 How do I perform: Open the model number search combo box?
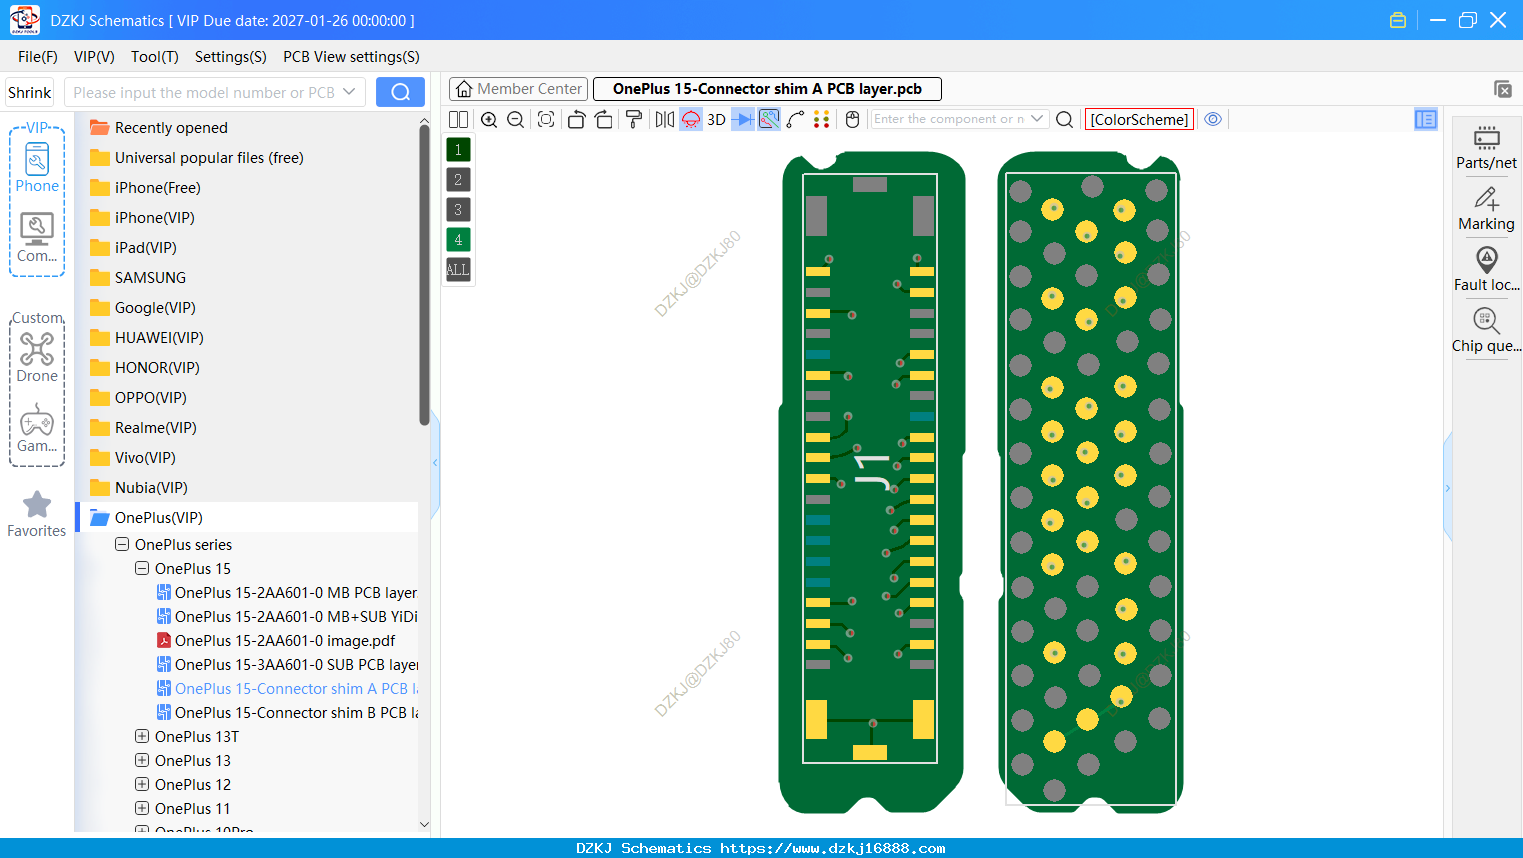pyautogui.click(x=214, y=92)
